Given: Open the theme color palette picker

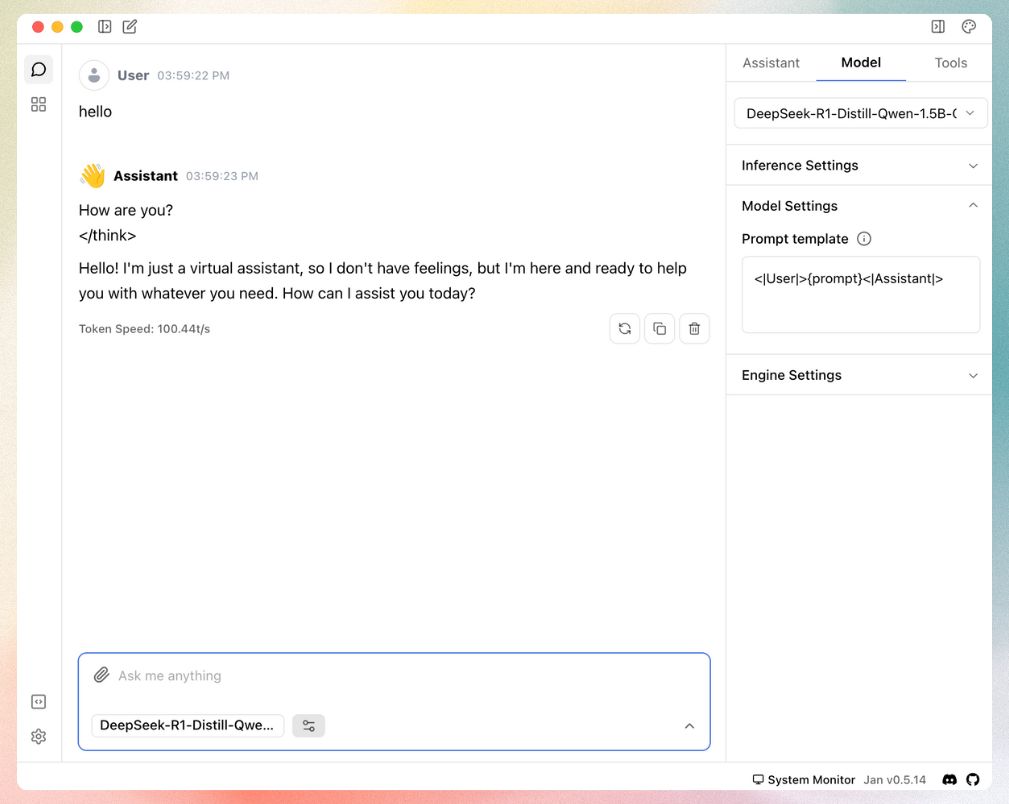Looking at the screenshot, I should [x=968, y=27].
